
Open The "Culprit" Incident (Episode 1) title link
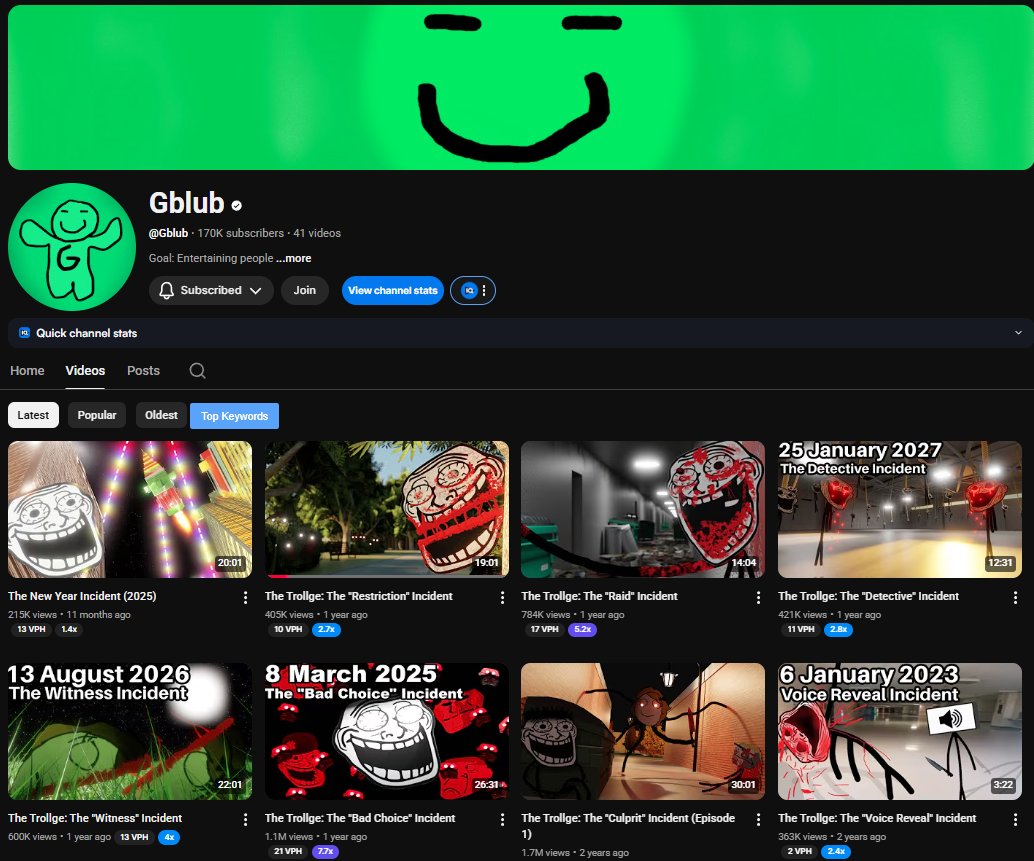click(628, 825)
